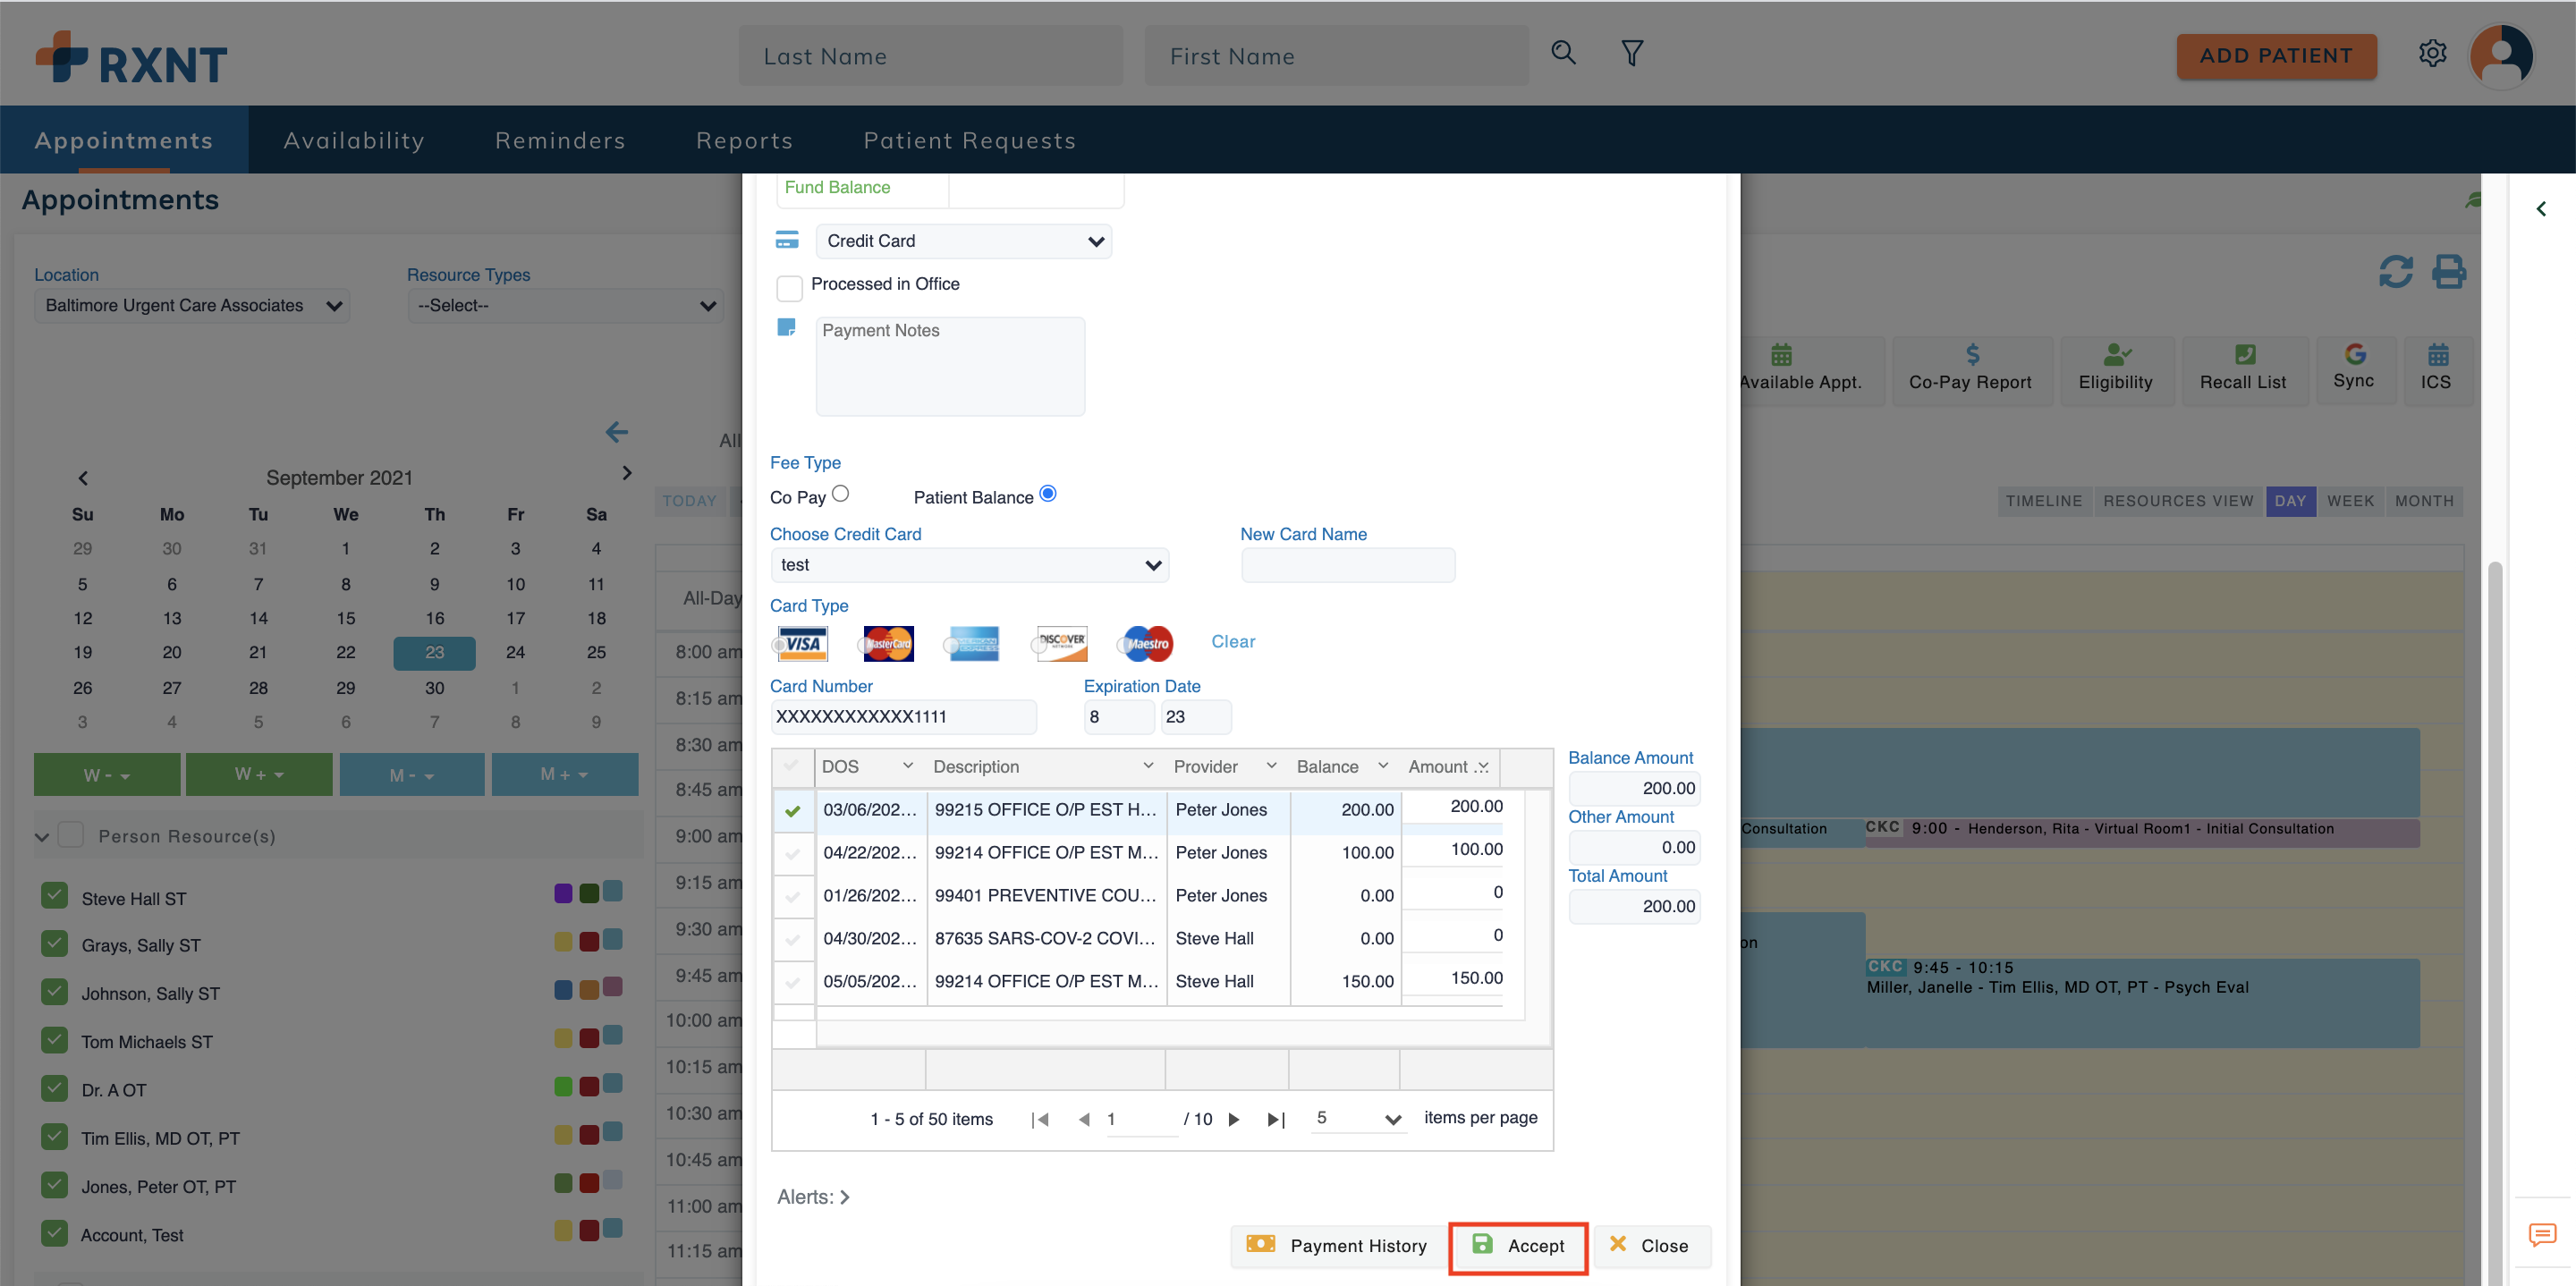Click the Payment Notes field
This screenshot has width=2576, height=1286.
pyautogui.click(x=950, y=366)
